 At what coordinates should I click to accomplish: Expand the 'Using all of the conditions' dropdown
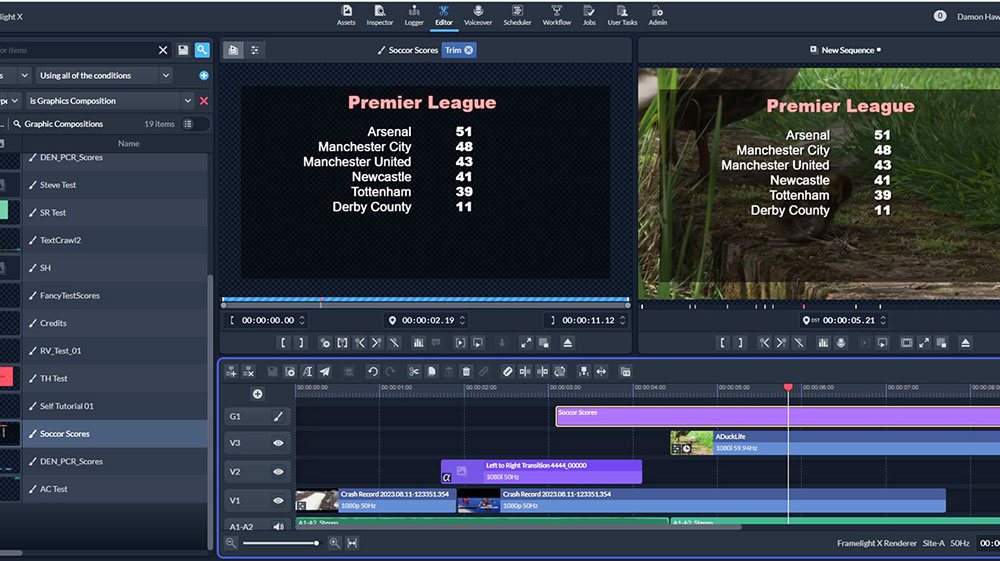(165, 76)
